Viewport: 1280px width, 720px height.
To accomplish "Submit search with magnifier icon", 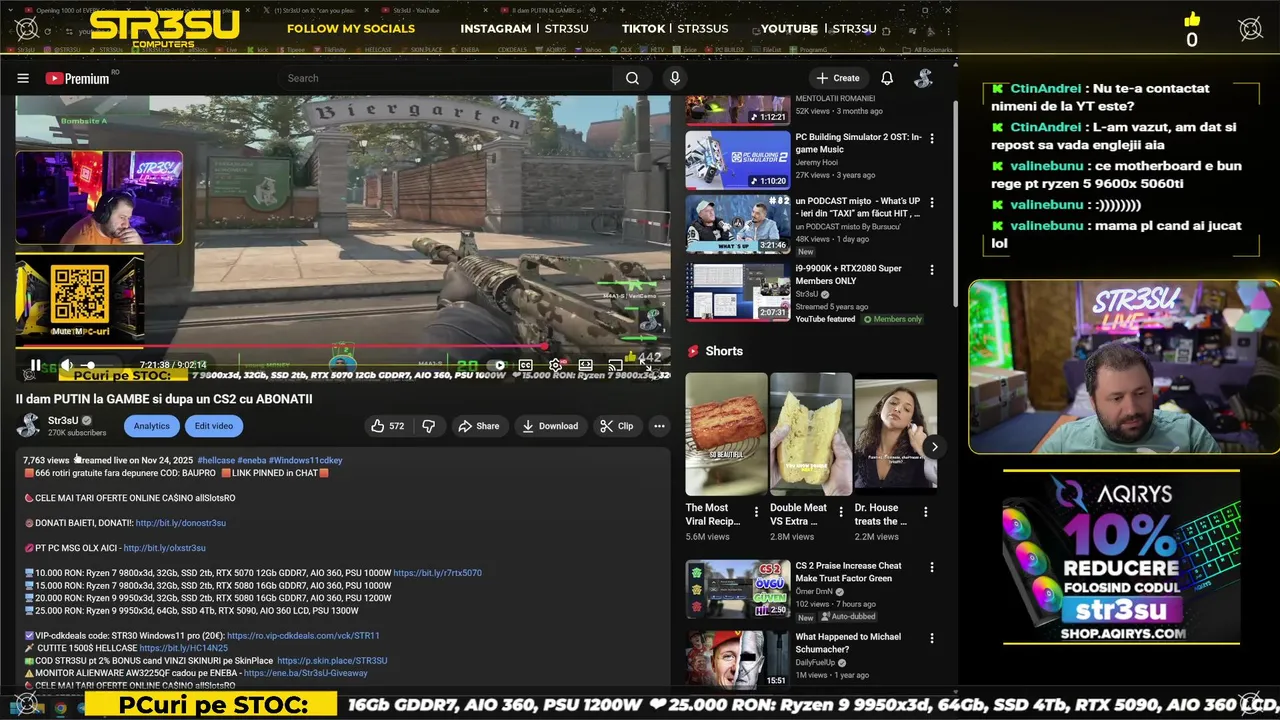I will click(632, 78).
